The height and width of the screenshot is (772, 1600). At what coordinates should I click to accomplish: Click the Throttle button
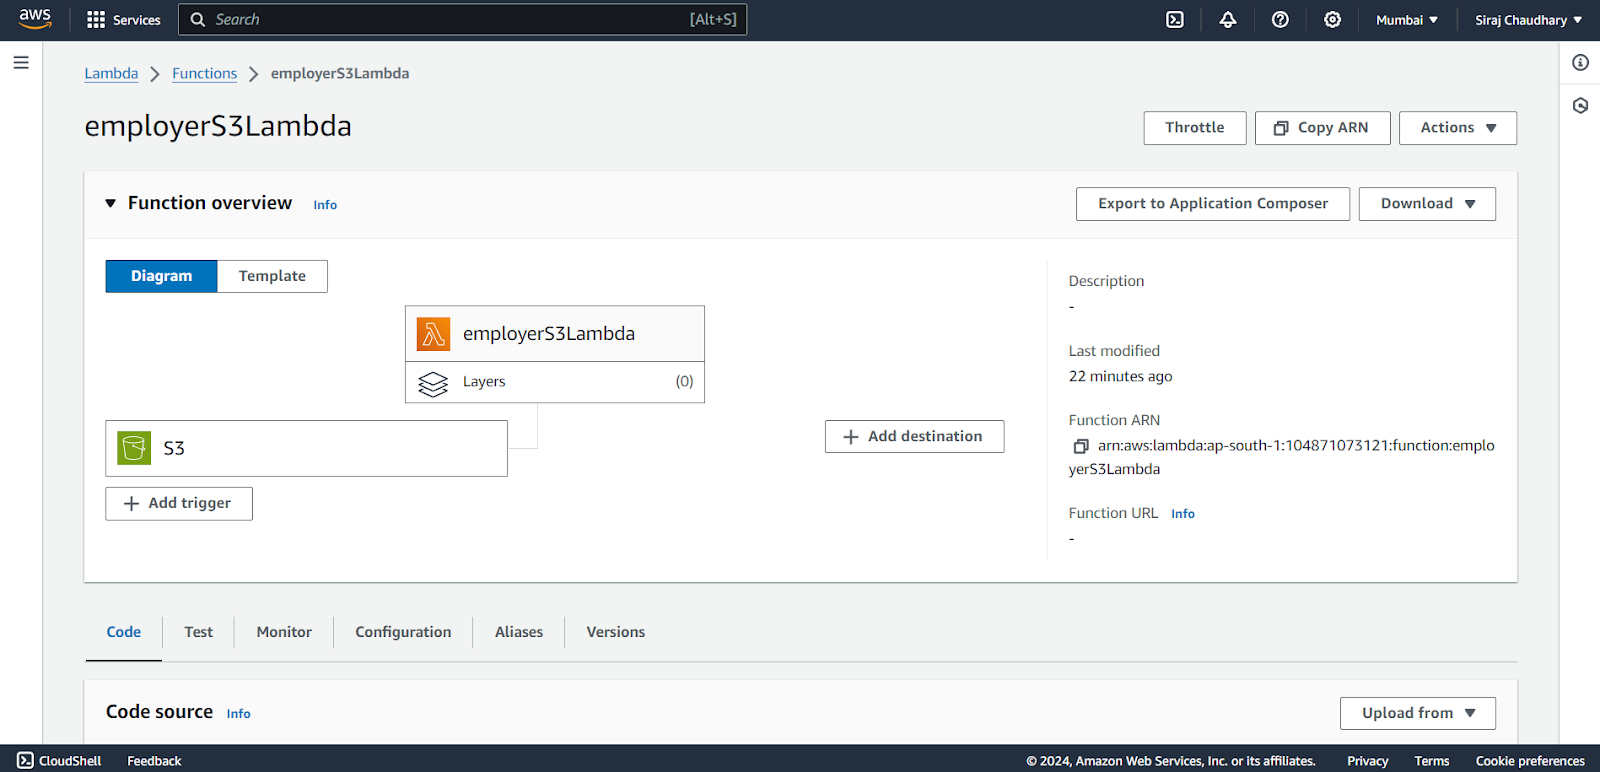(1195, 128)
